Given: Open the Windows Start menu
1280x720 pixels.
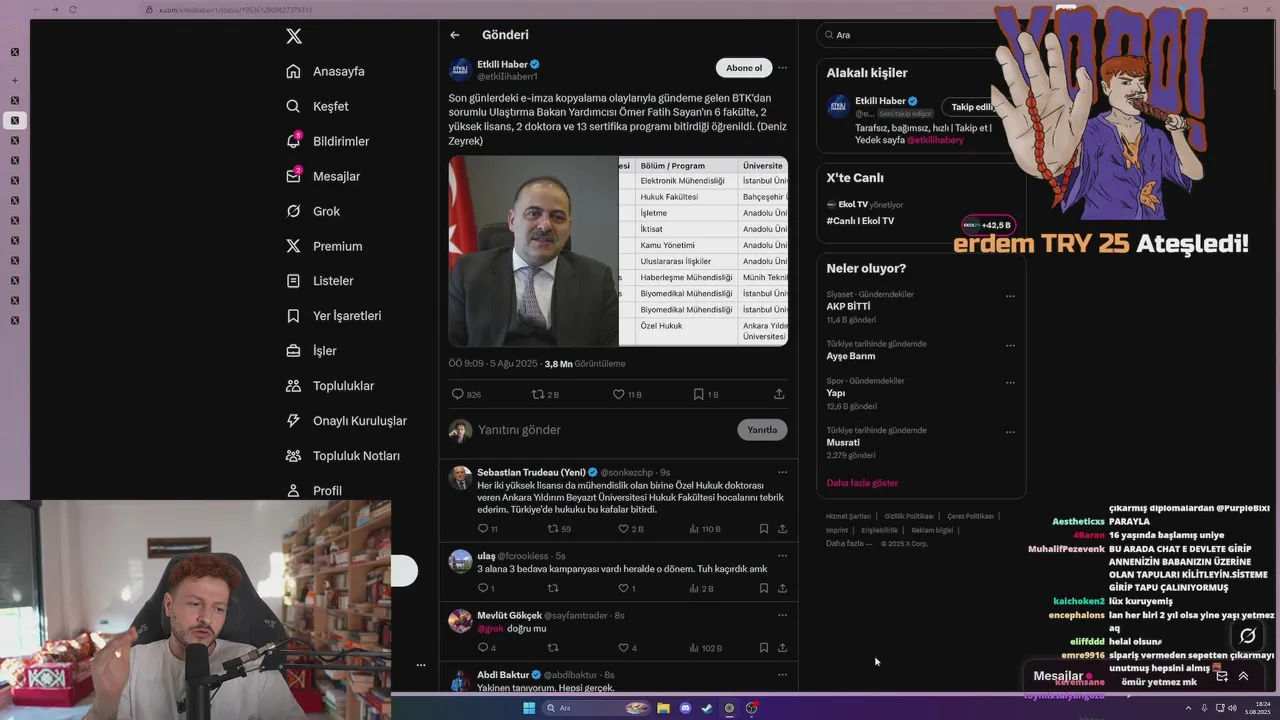Looking at the screenshot, I should (529, 708).
